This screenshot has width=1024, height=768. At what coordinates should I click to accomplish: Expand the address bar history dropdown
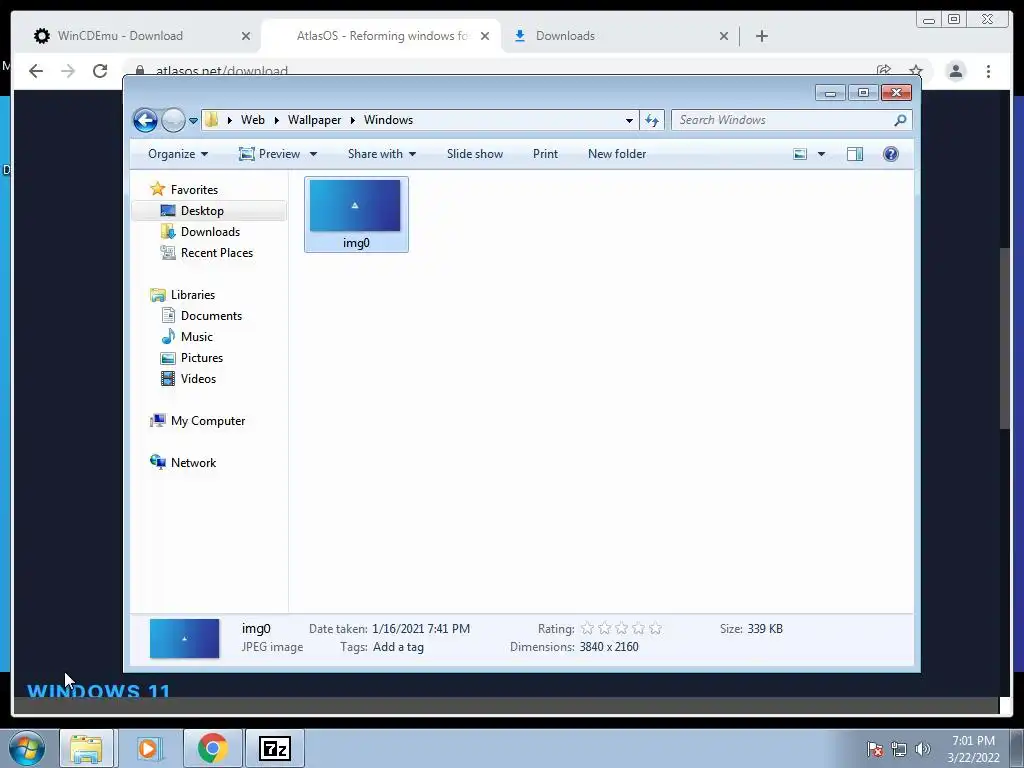point(629,120)
